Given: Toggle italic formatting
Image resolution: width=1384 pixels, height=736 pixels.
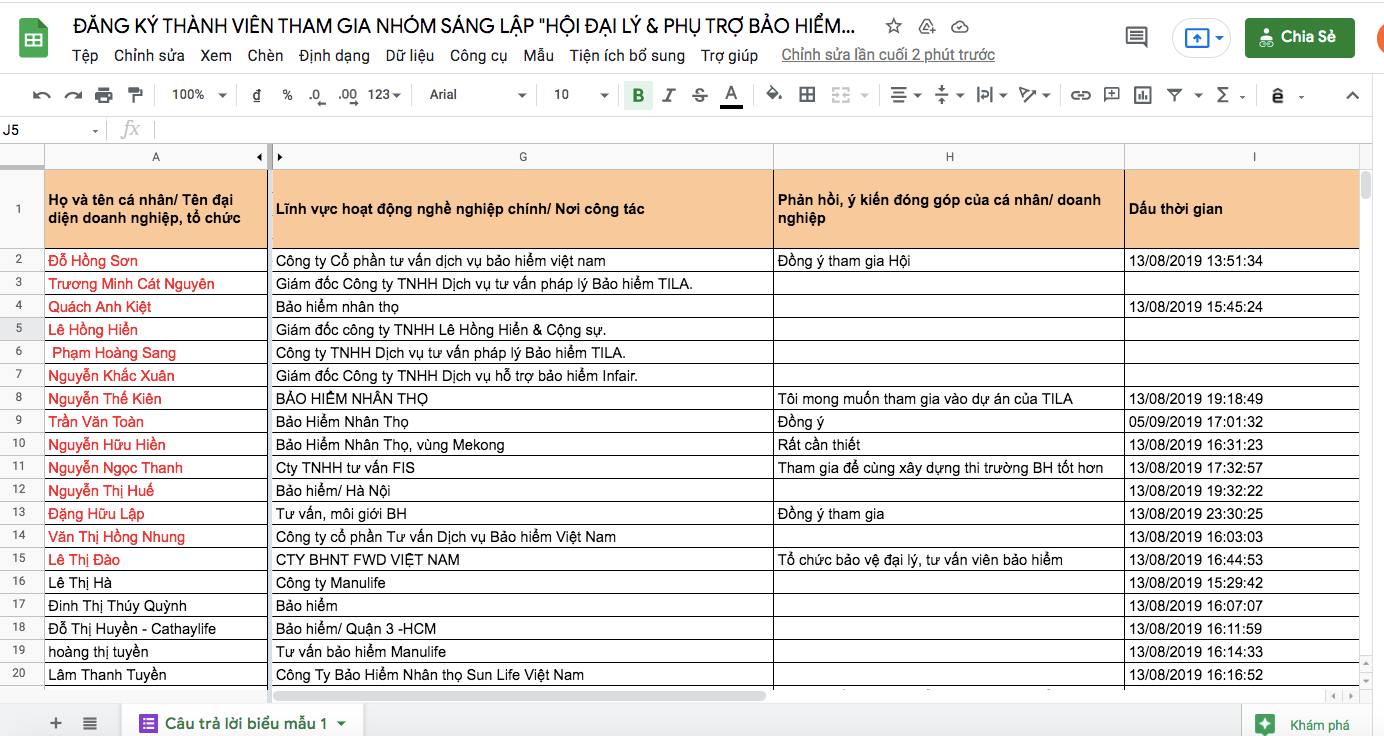Looking at the screenshot, I should (669, 95).
